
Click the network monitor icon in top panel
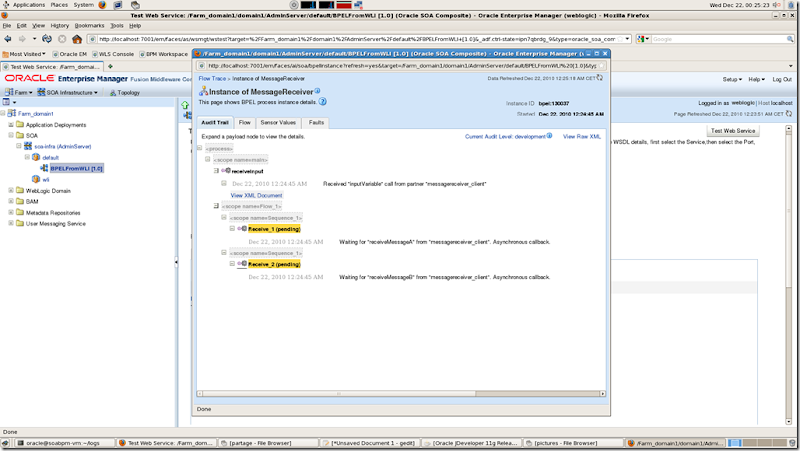tap(358, 5)
